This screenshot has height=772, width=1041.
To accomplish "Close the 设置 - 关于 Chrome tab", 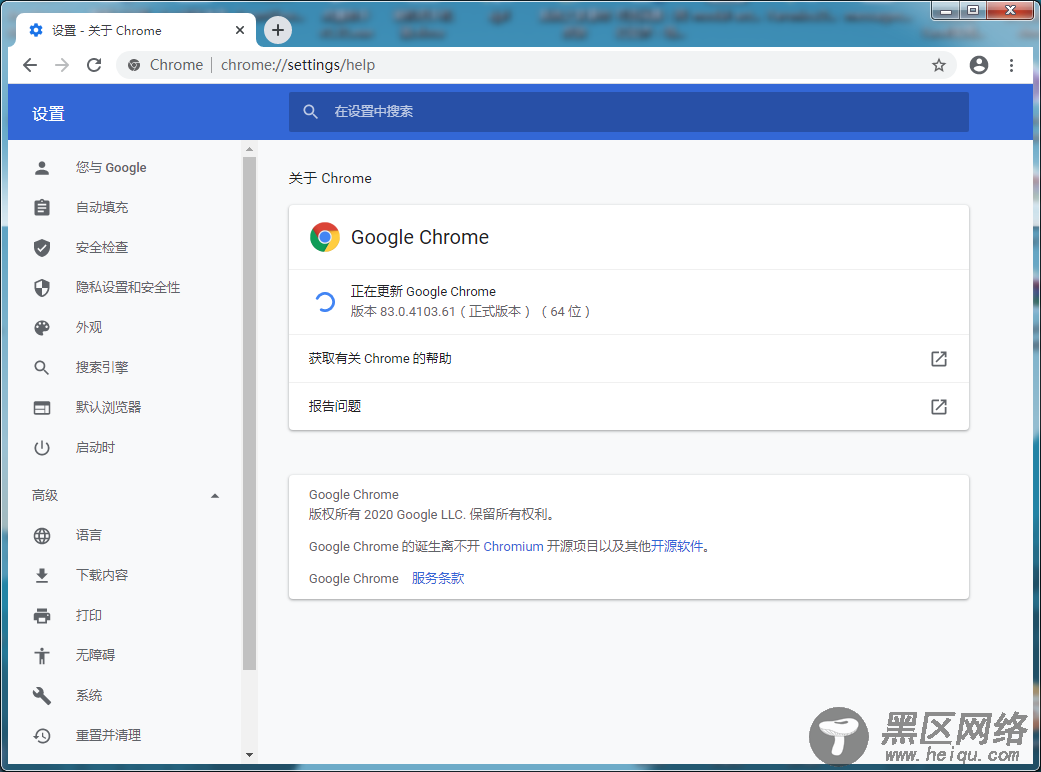I will (240, 31).
